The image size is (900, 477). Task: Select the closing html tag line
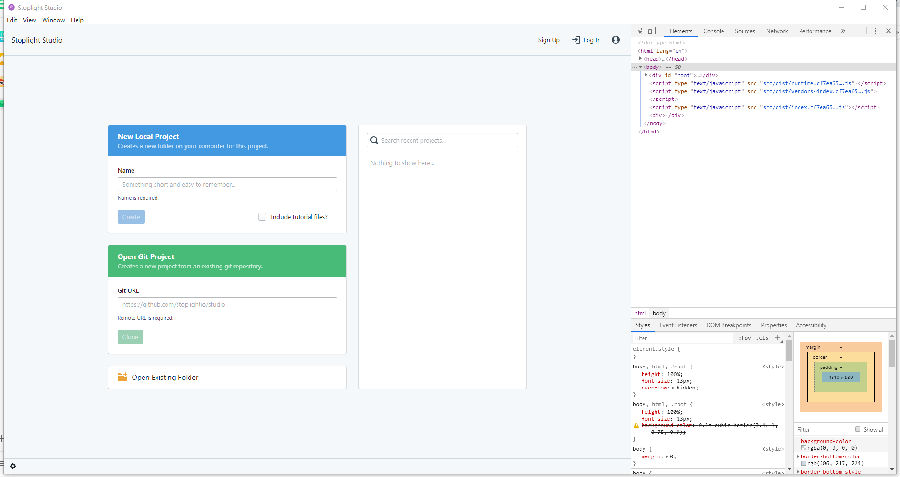pyautogui.click(x=650, y=131)
